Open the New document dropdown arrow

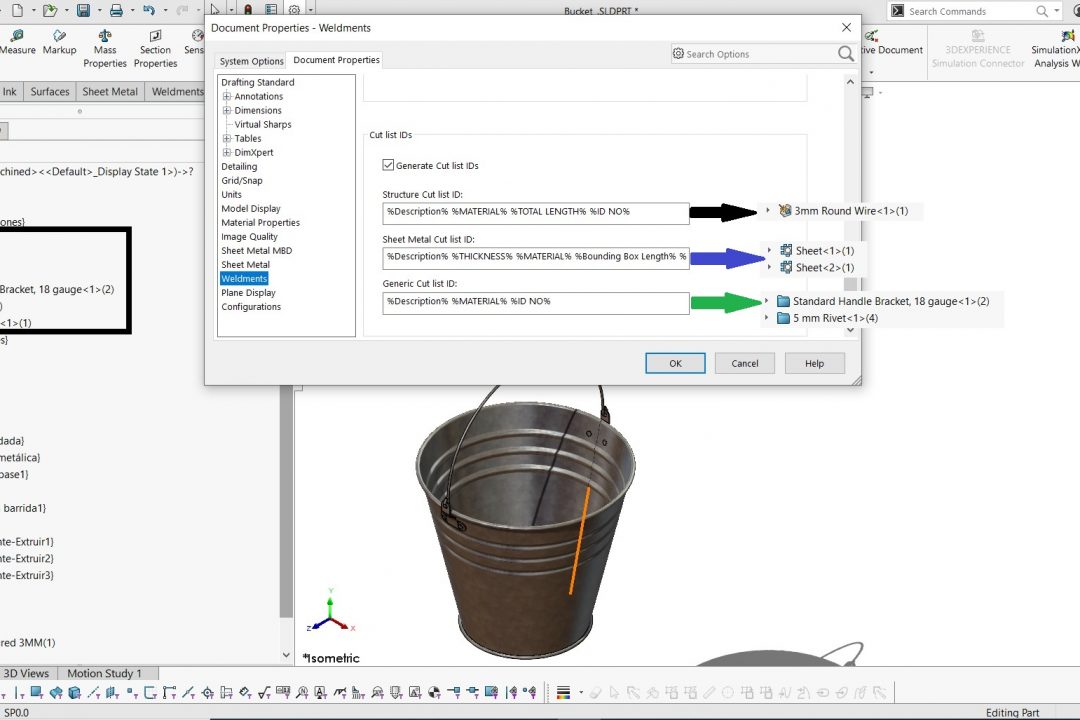32,10
